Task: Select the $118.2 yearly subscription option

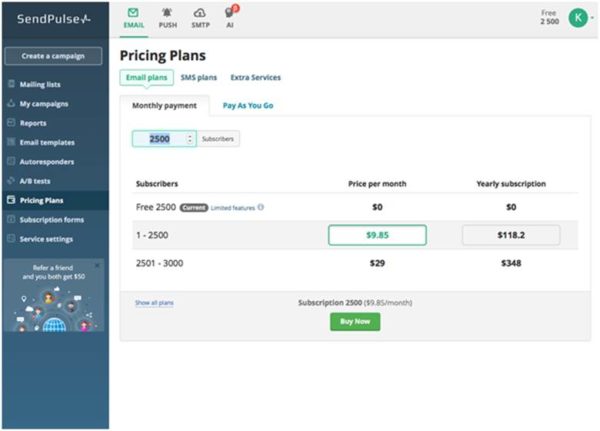Action: point(511,235)
